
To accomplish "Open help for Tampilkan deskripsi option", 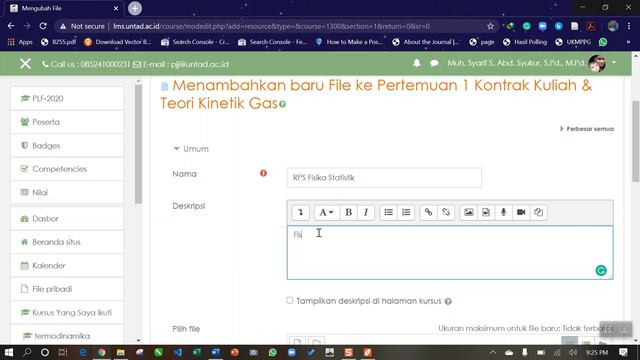I will pos(448,302).
